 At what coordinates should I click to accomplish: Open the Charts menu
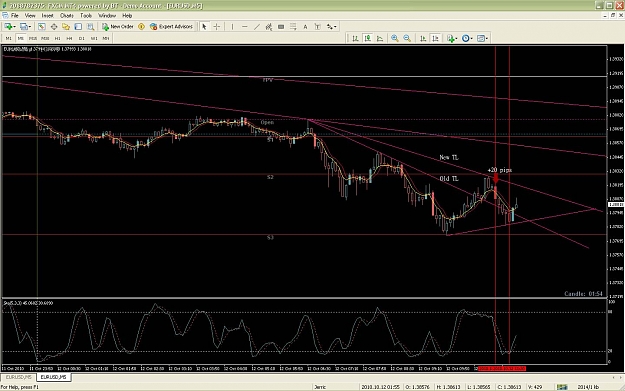point(67,16)
